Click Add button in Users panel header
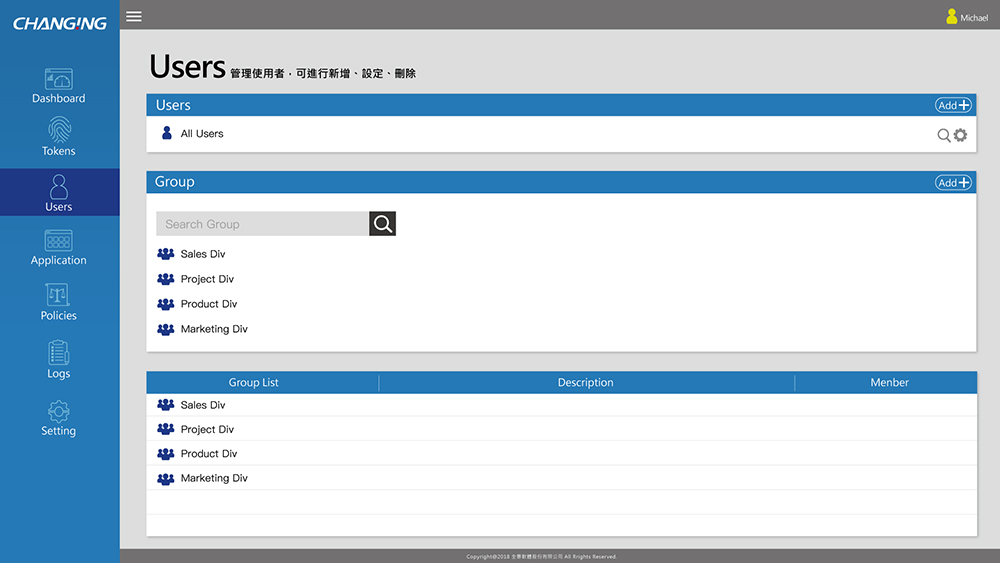This screenshot has width=1000, height=563. coord(953,105)
